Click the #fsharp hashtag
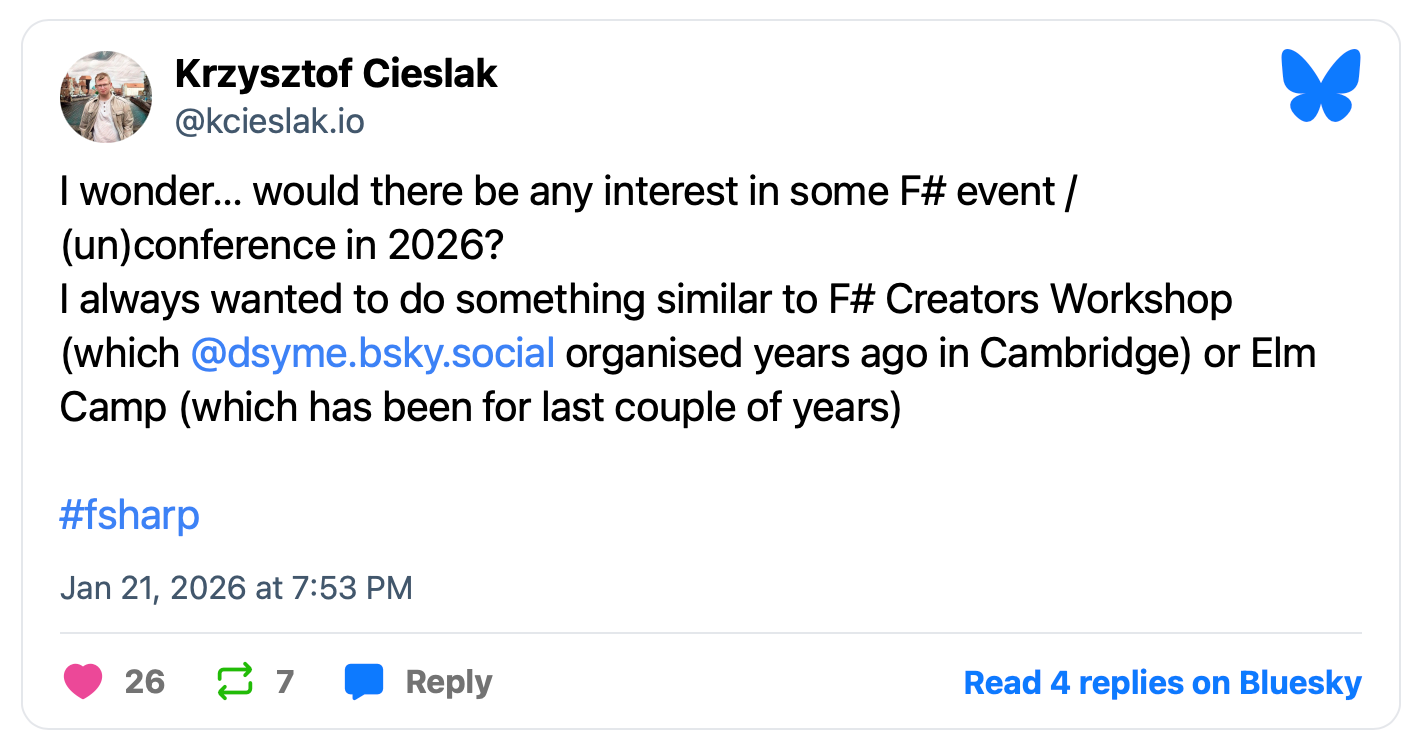 pos(129,516)
